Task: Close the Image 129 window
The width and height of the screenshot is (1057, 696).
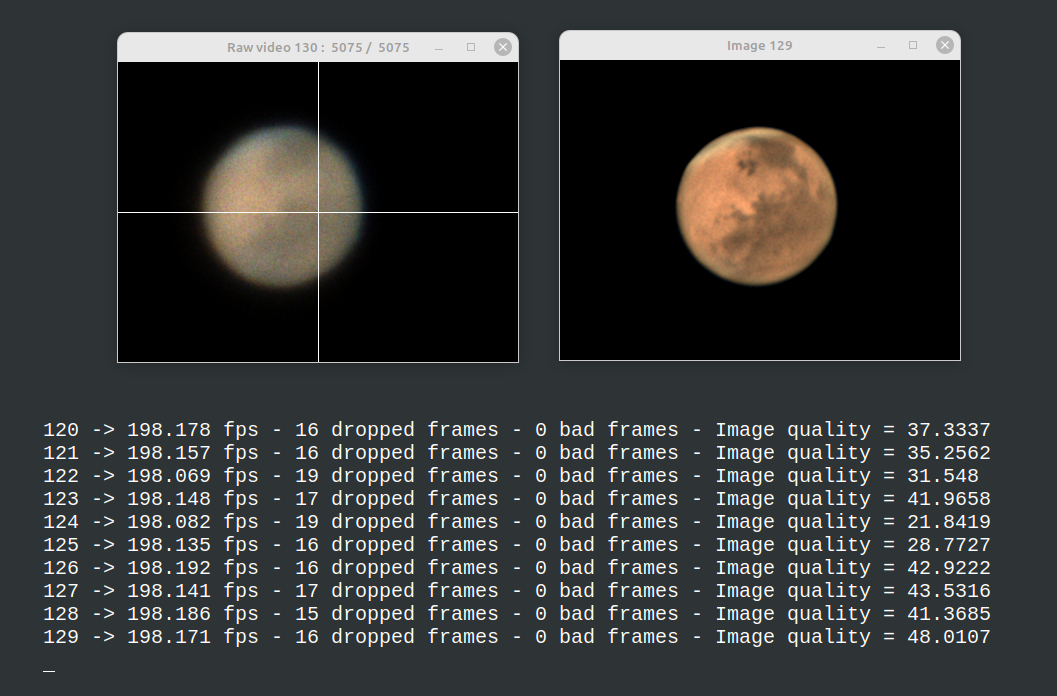Action: pos(944,45)
